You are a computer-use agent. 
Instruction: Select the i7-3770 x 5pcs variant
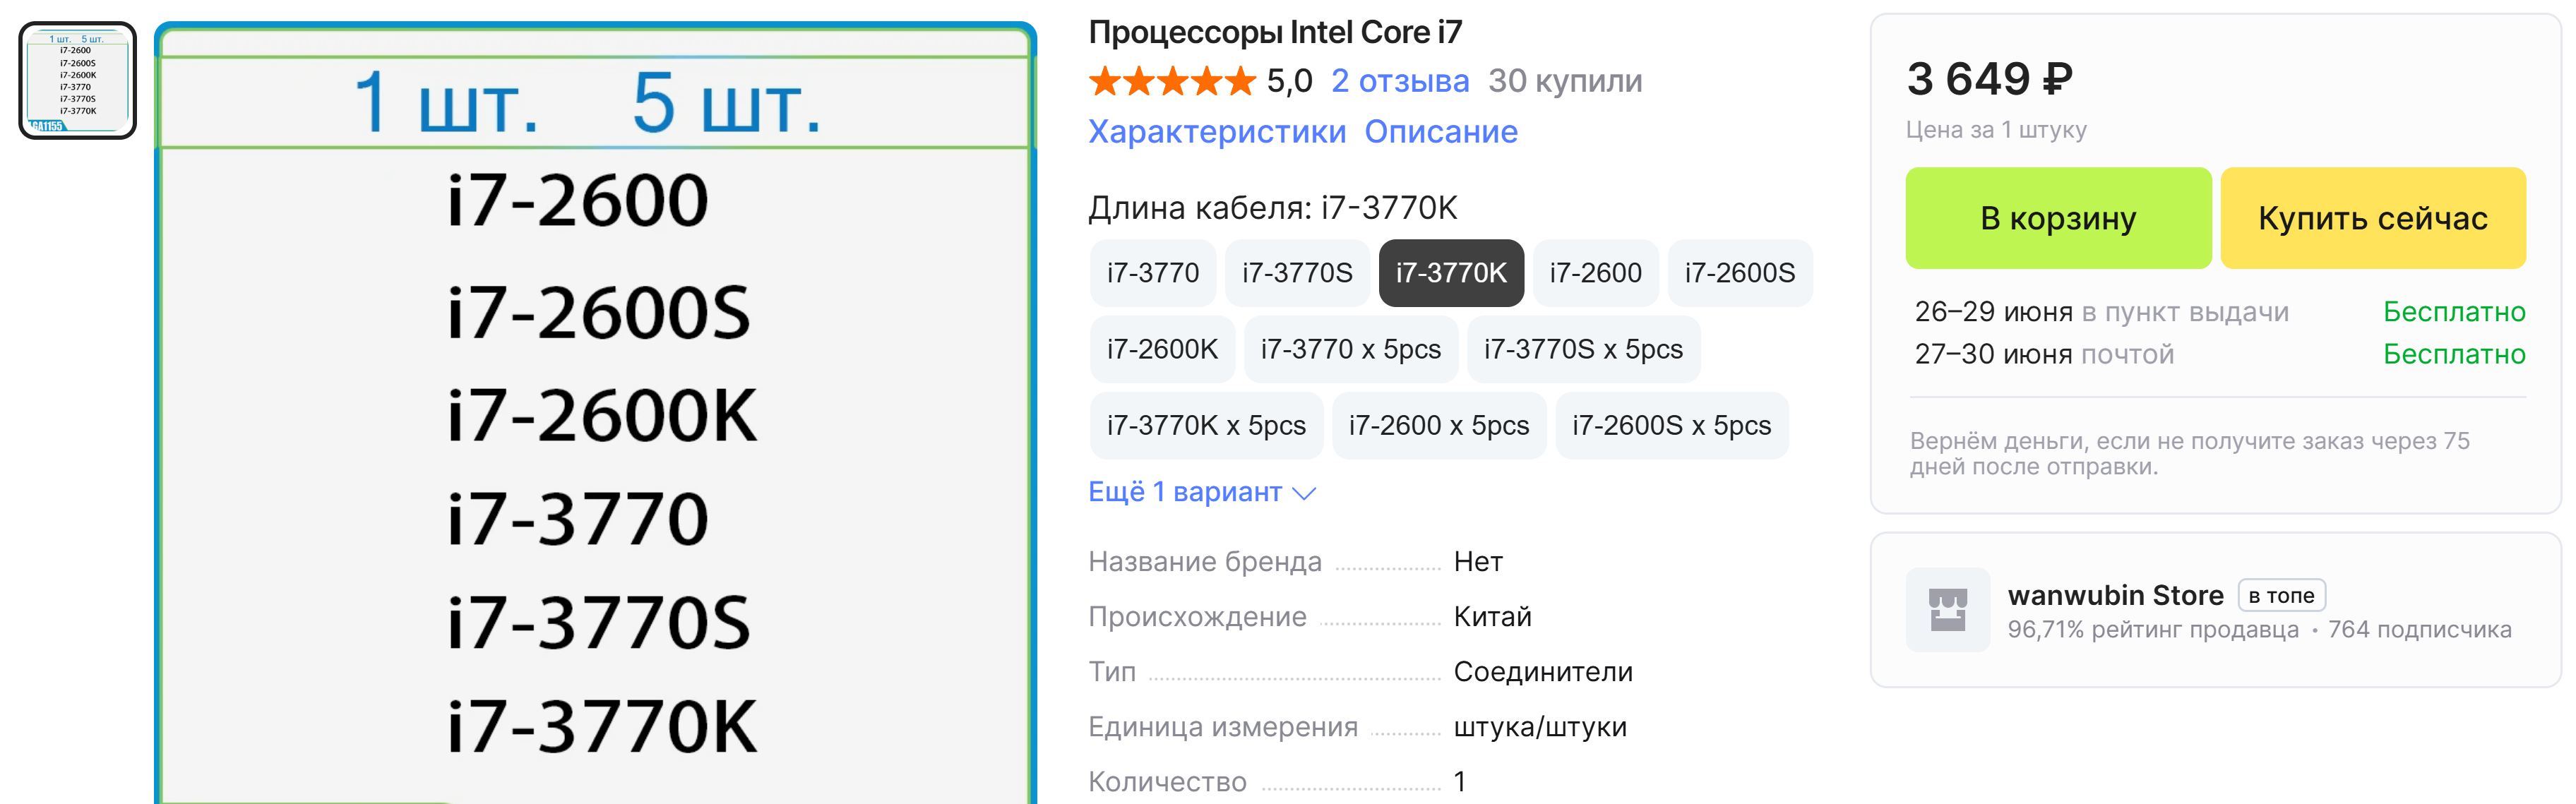tap(1351, 349)
